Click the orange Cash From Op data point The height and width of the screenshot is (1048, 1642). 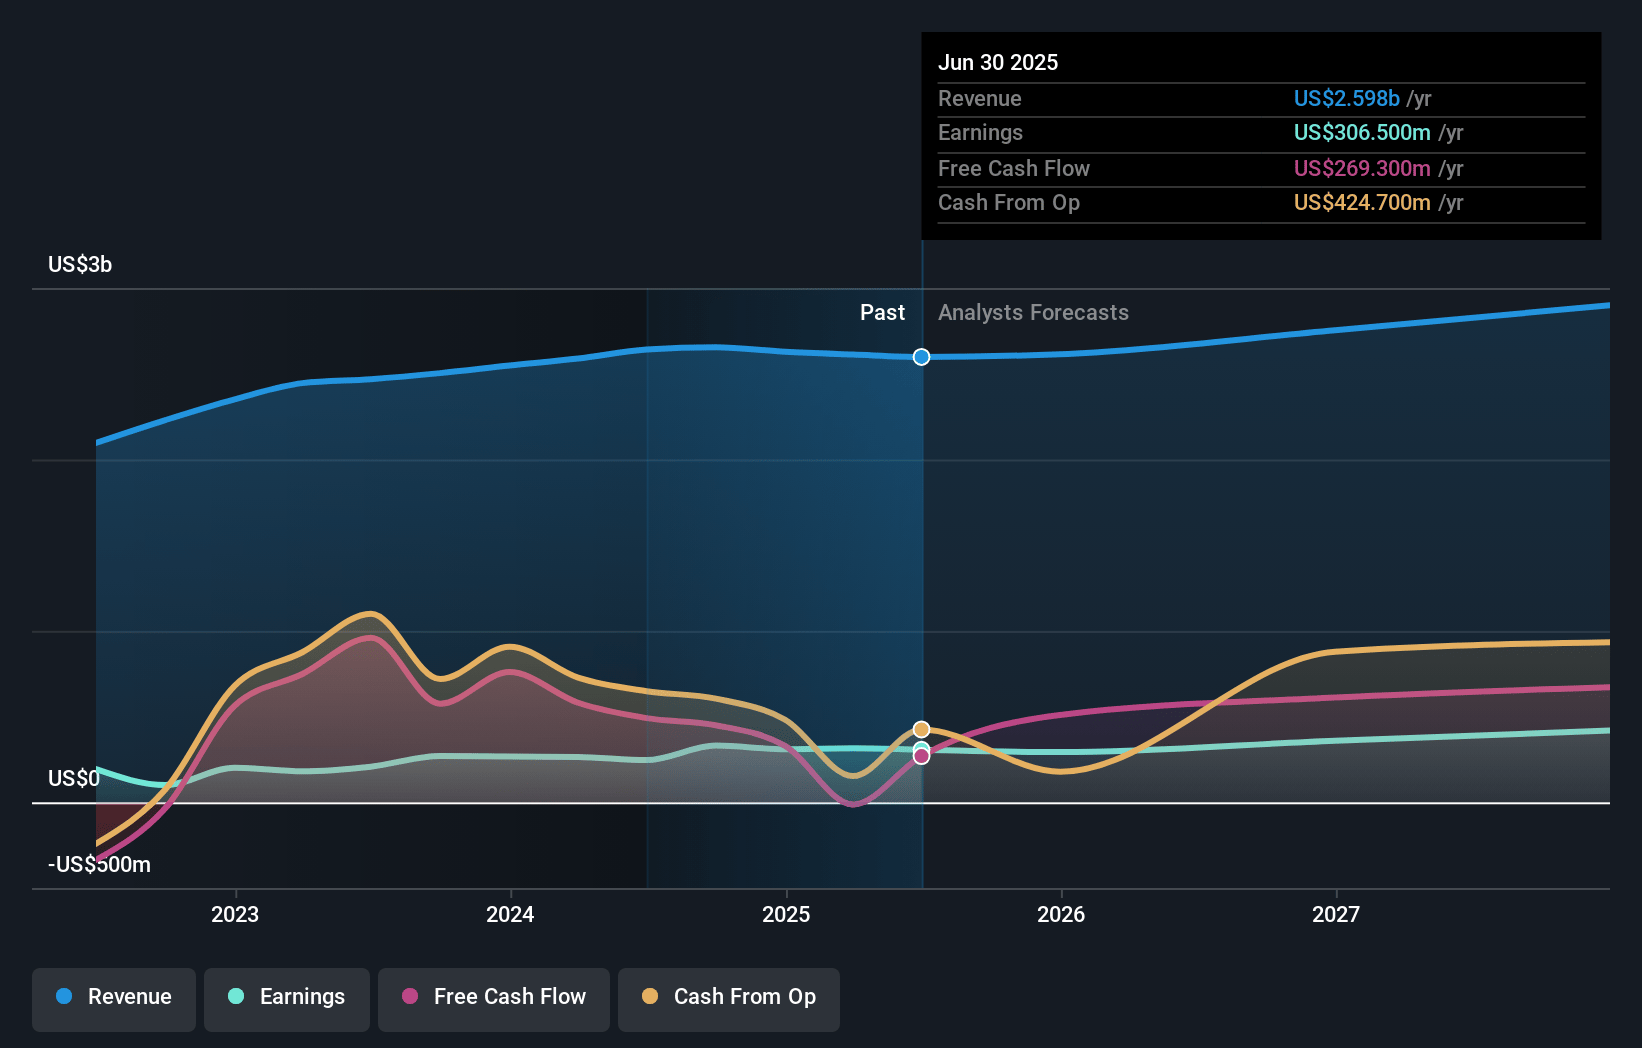pyautogui.click(x=921, y=729)
